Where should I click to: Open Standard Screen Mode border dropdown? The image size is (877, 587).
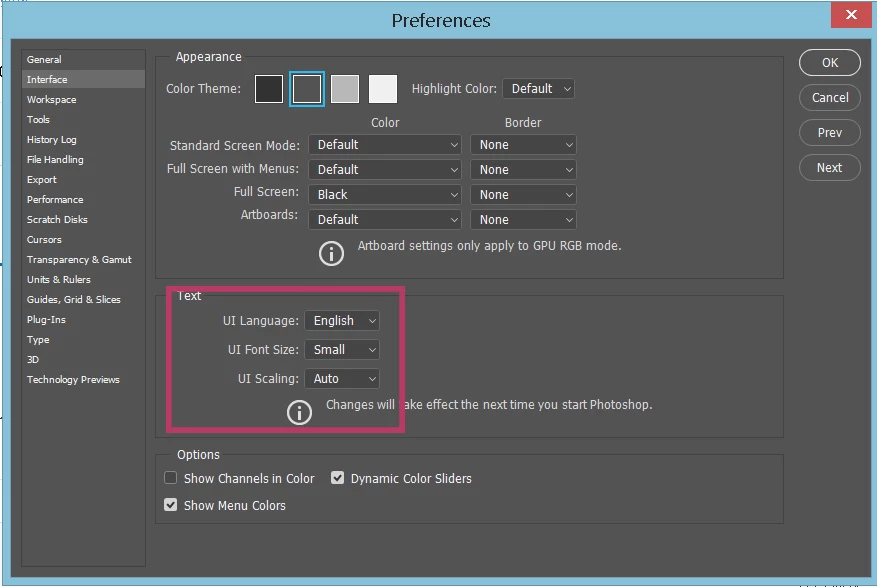523,145
